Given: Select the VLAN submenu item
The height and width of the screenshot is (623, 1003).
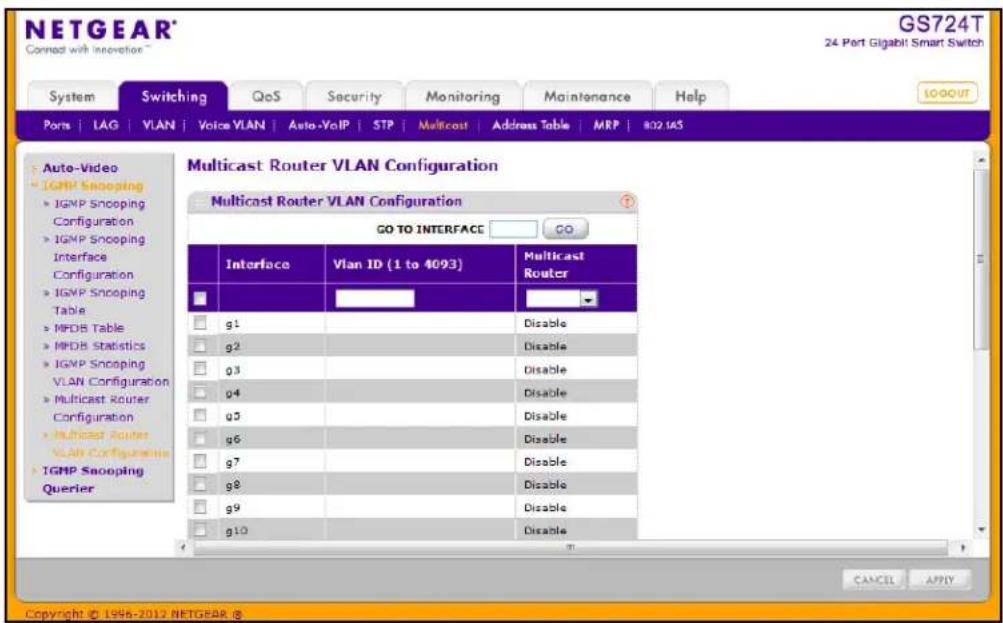Looking at the screenshot, I should pos(158,125).
